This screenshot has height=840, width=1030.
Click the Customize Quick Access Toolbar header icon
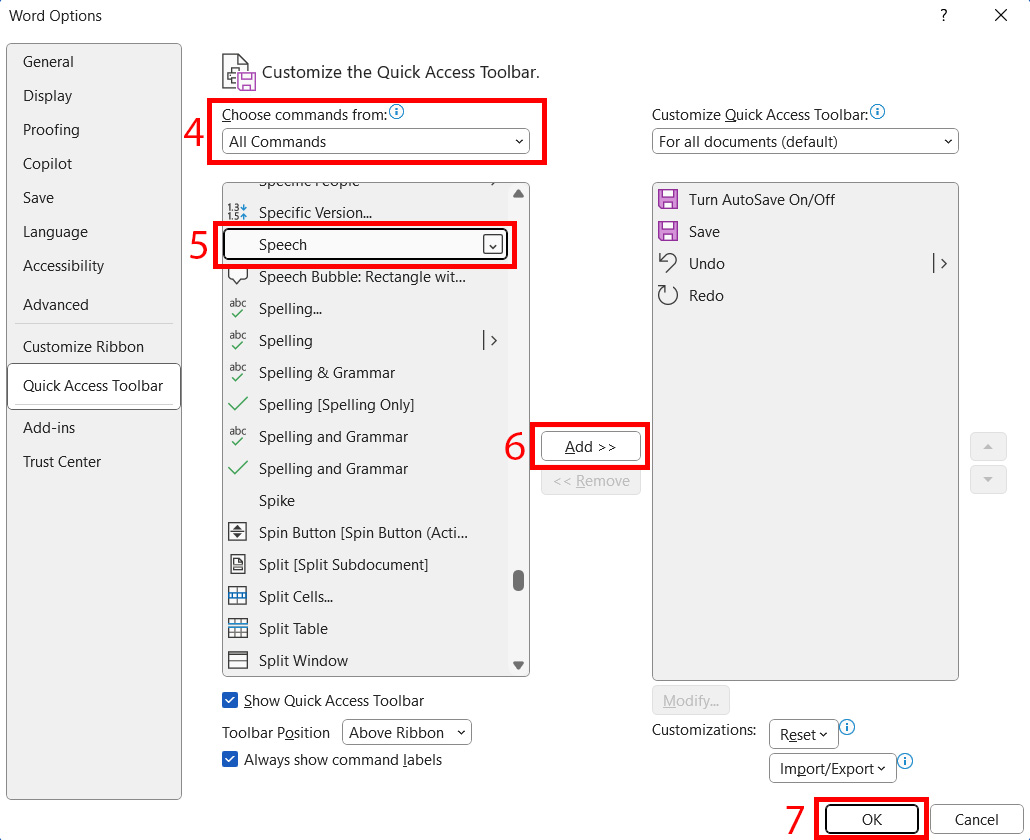[238, 72]
